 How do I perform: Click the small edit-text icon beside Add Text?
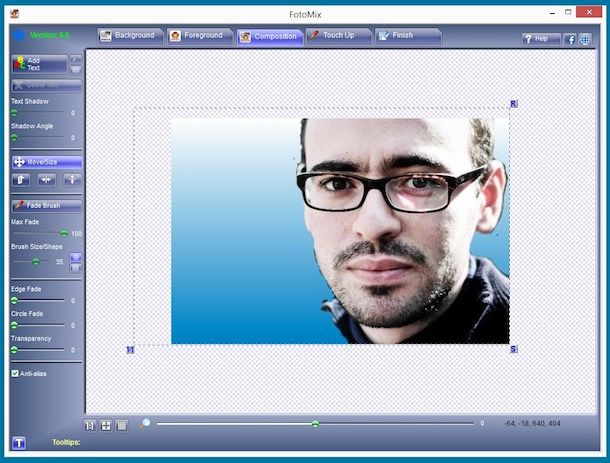click(x=76, y=60)
